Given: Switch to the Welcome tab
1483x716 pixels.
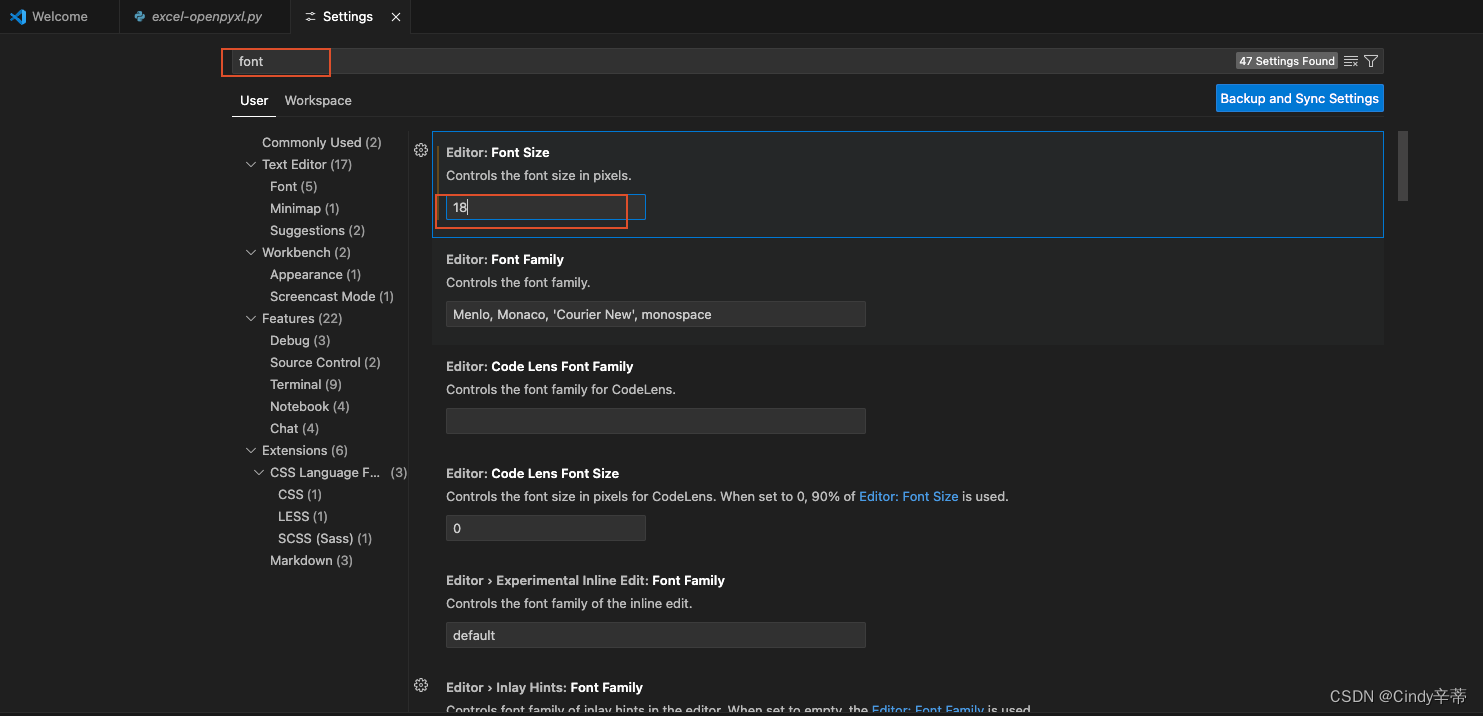Looking at the screenshot, I should [x=59, y=17].
